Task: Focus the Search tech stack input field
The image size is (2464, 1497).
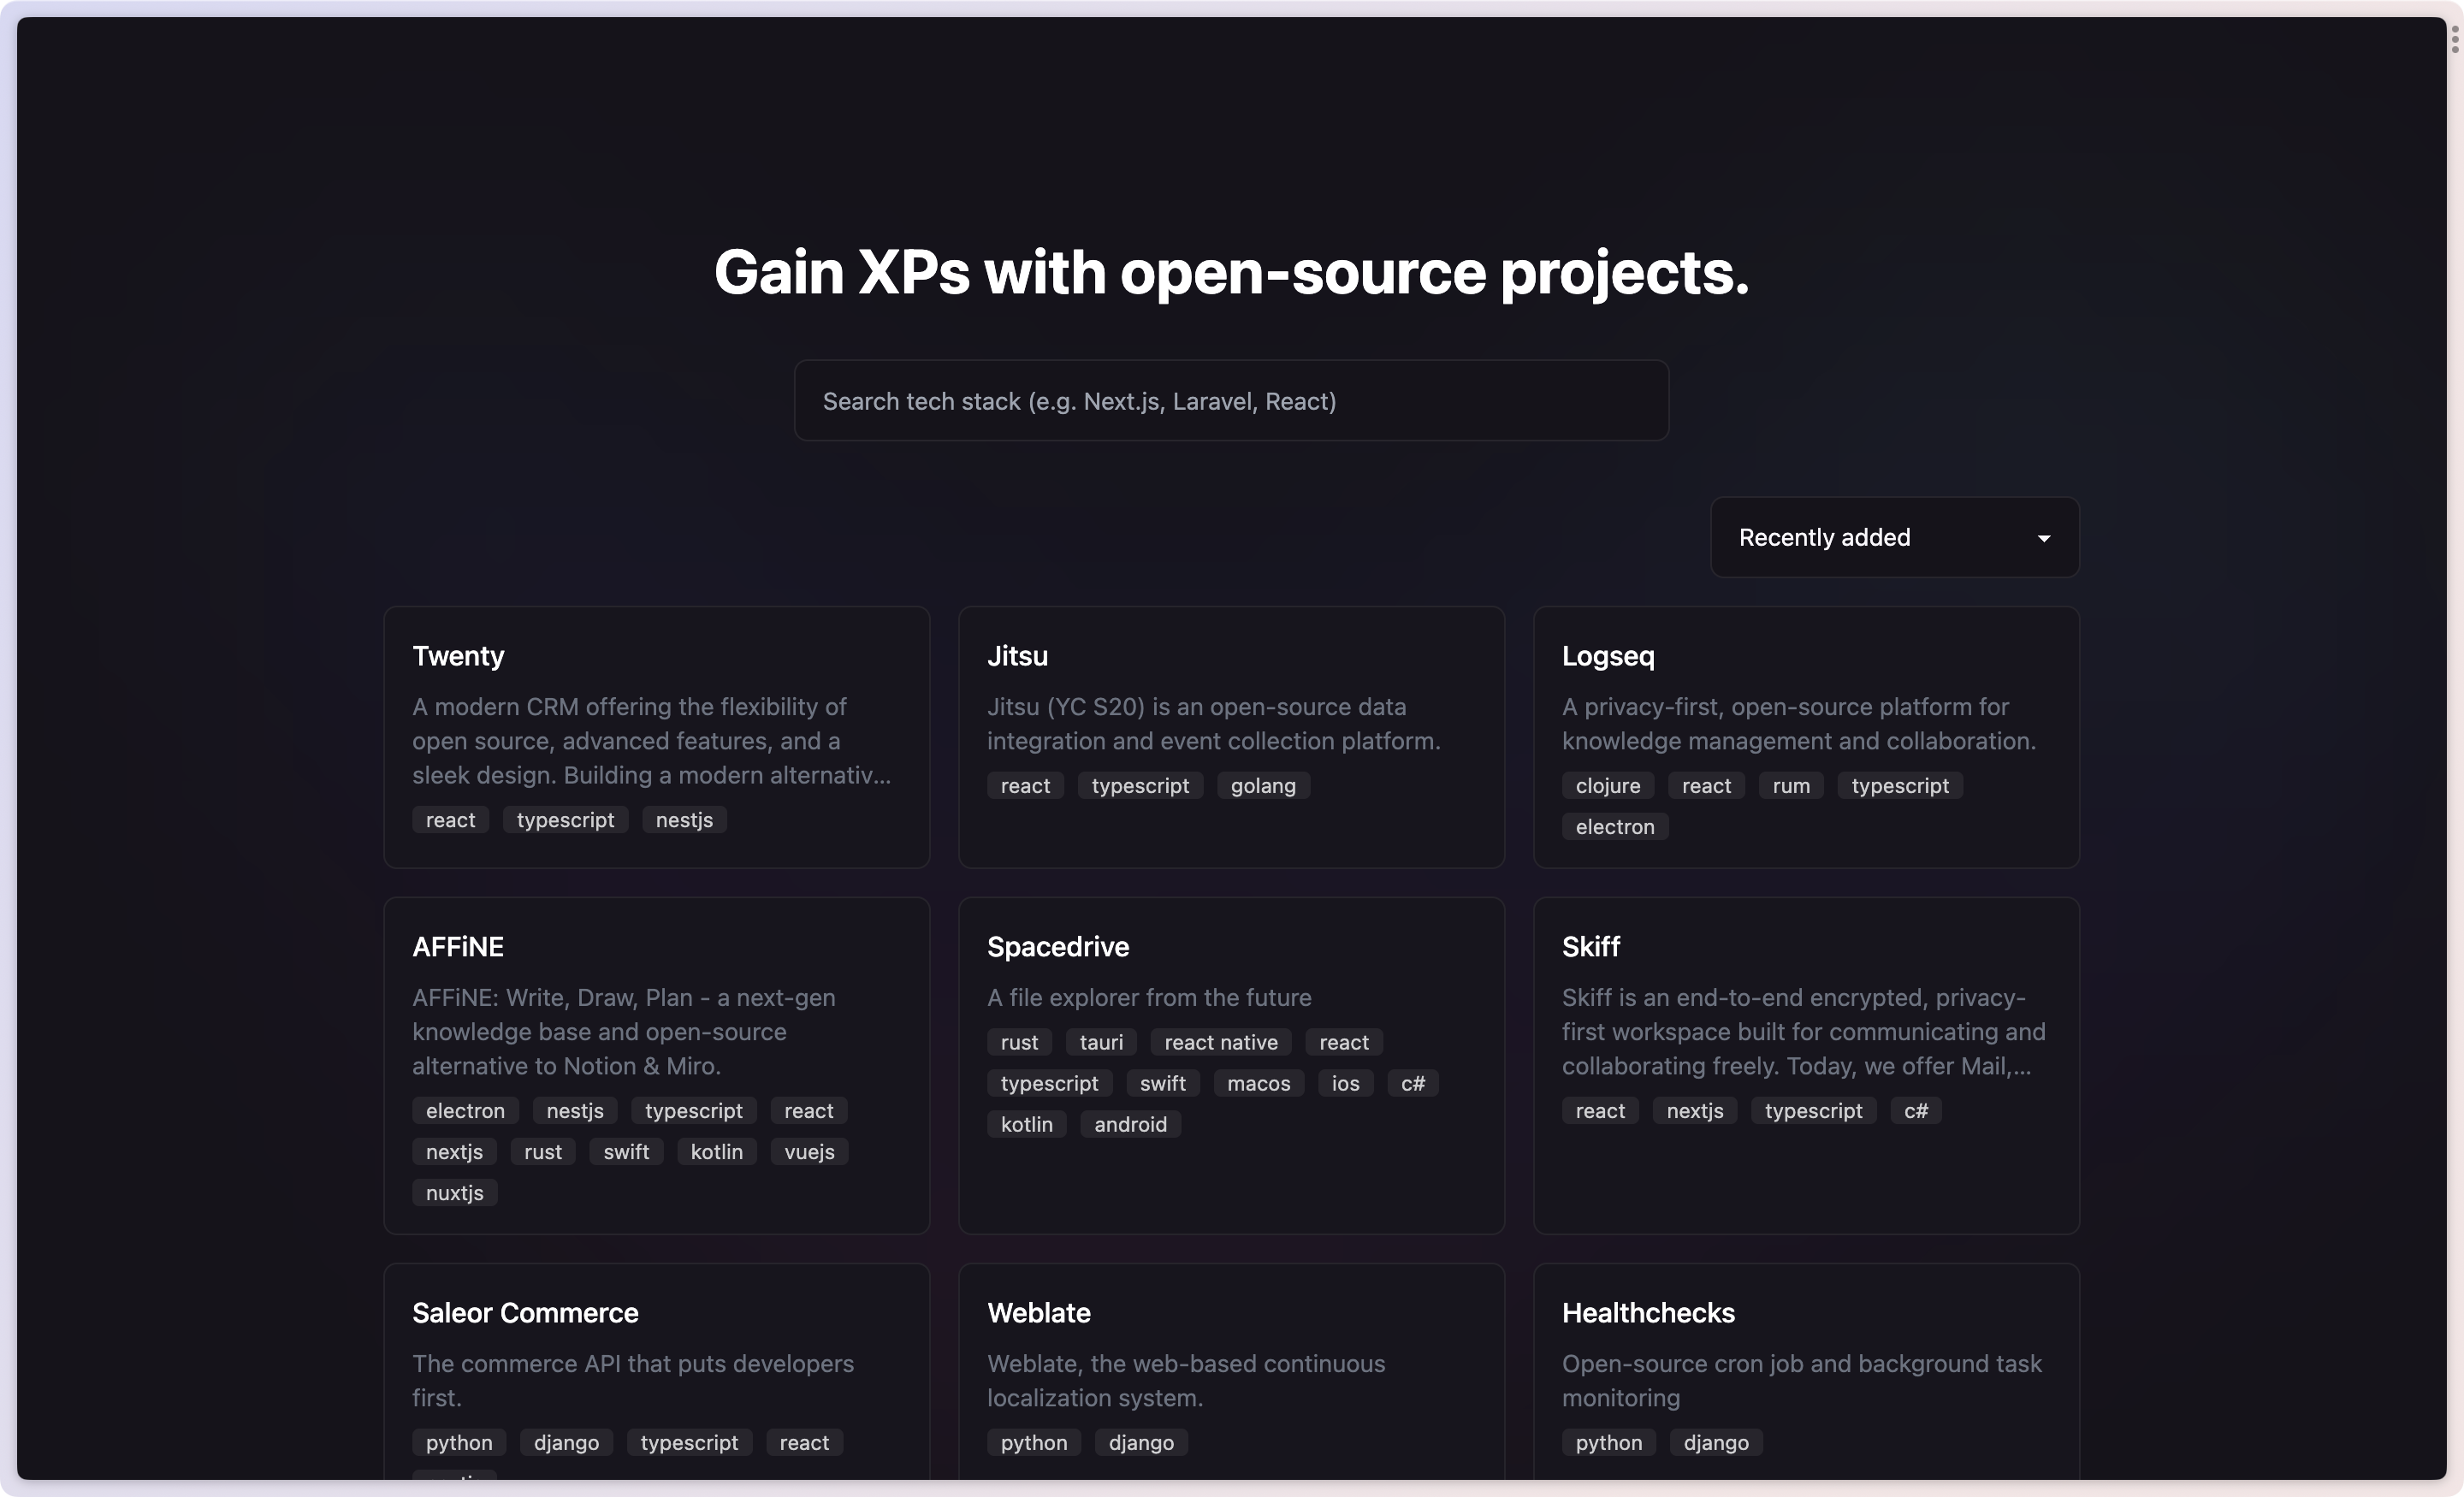Action: point(1231,401)
